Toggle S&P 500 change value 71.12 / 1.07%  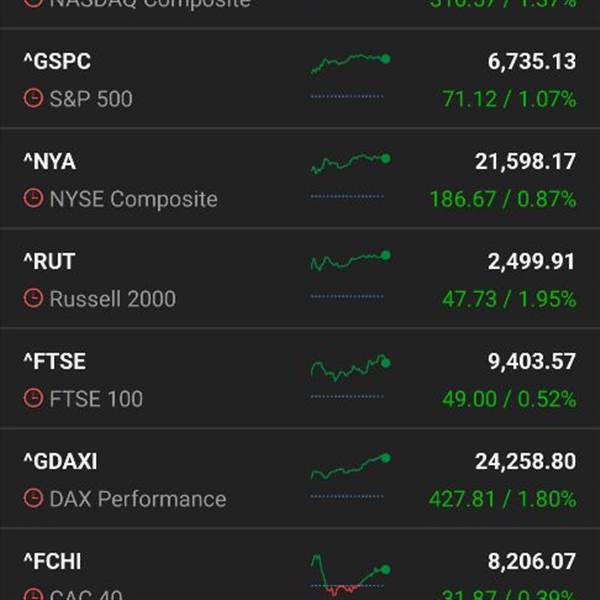pyautogui.click(x=508, y=99)
